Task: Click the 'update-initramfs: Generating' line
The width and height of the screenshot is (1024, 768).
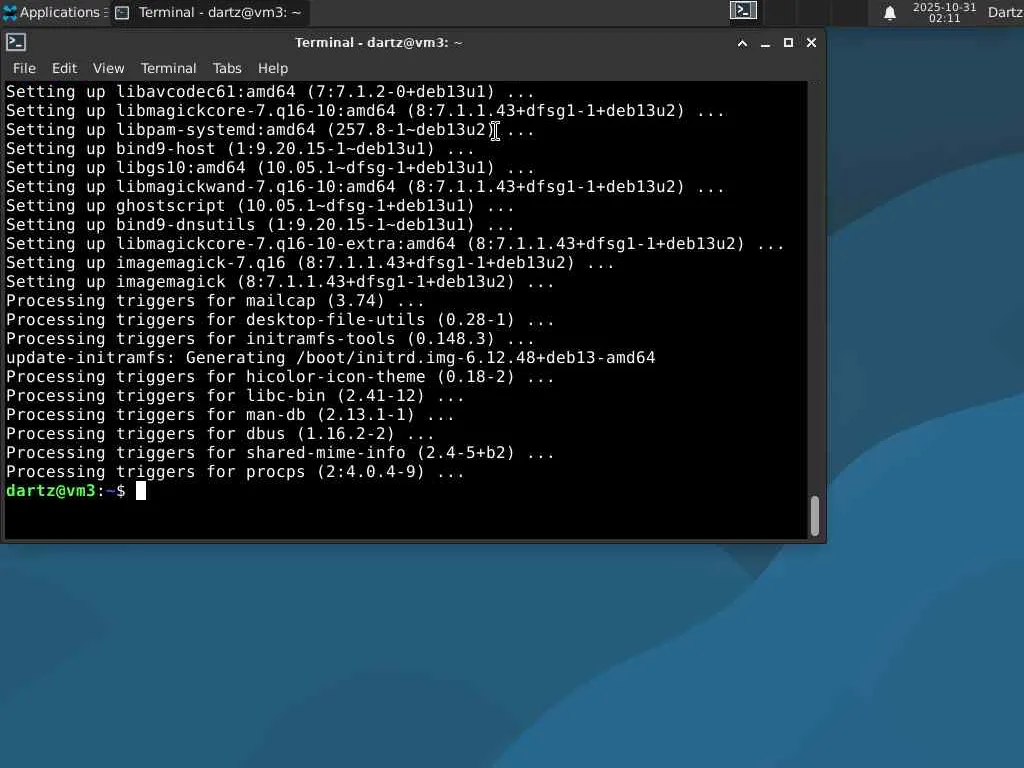Action: tap(330, 358)
